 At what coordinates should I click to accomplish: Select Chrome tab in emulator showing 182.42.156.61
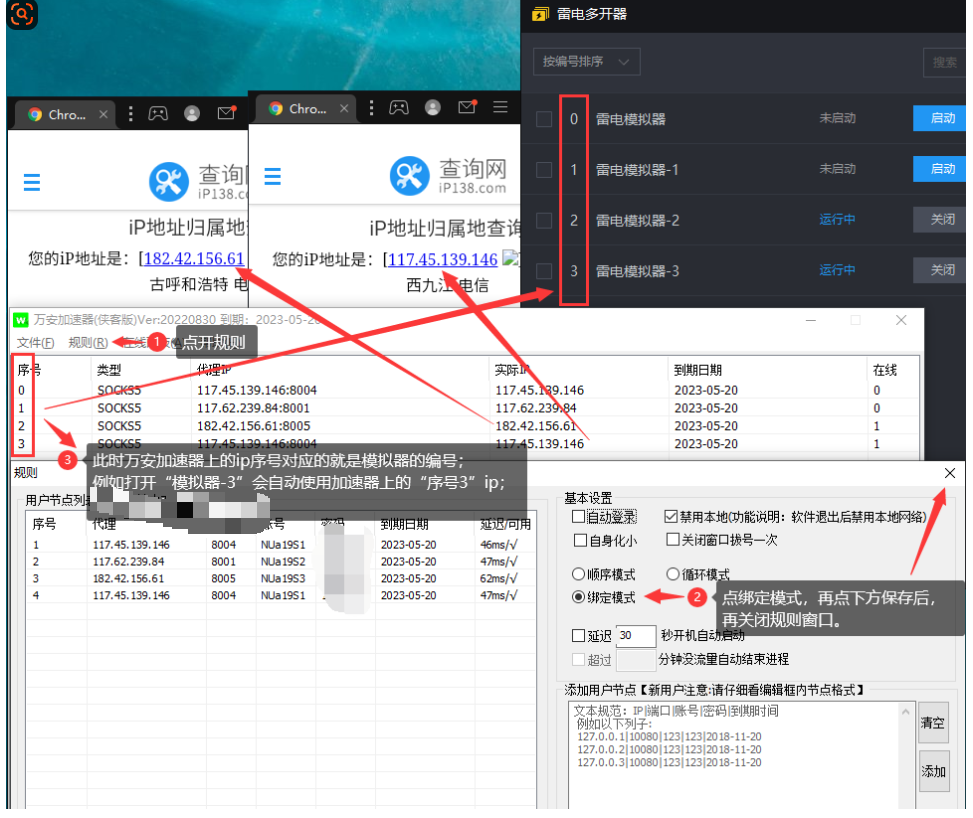65,114
